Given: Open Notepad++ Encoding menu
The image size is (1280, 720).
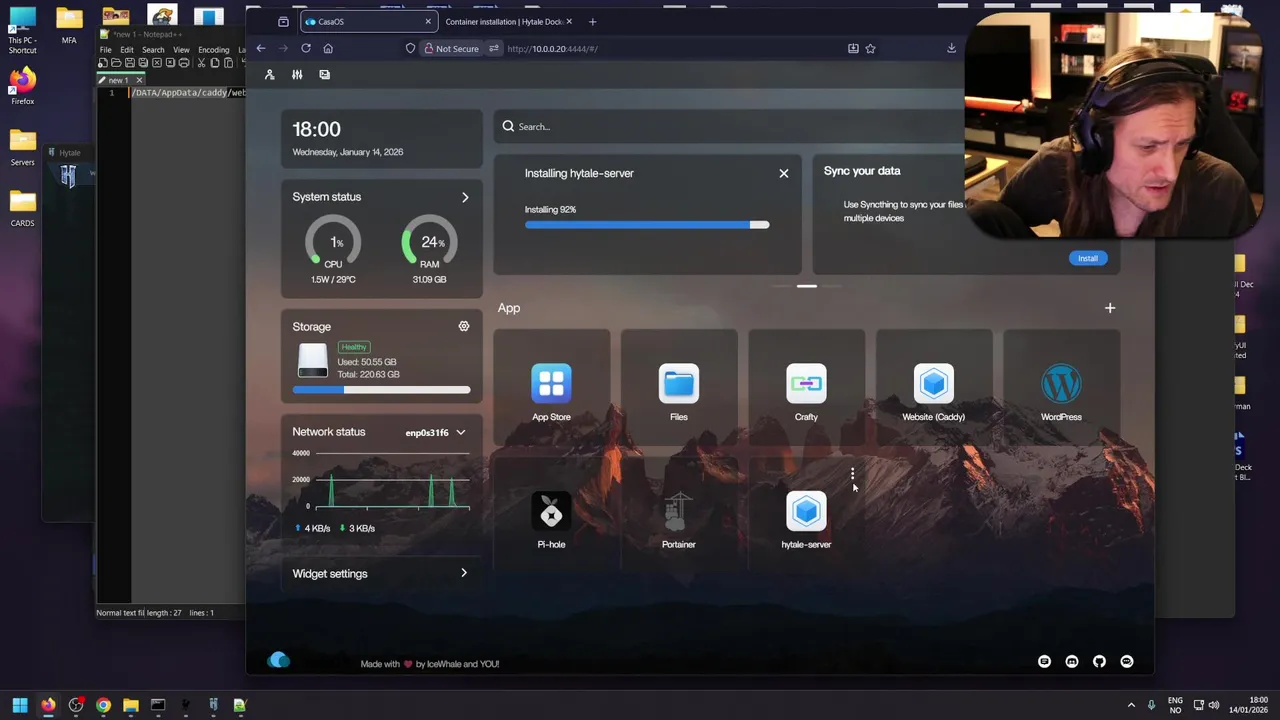Looking at the screenshot, I should [213, 50].
